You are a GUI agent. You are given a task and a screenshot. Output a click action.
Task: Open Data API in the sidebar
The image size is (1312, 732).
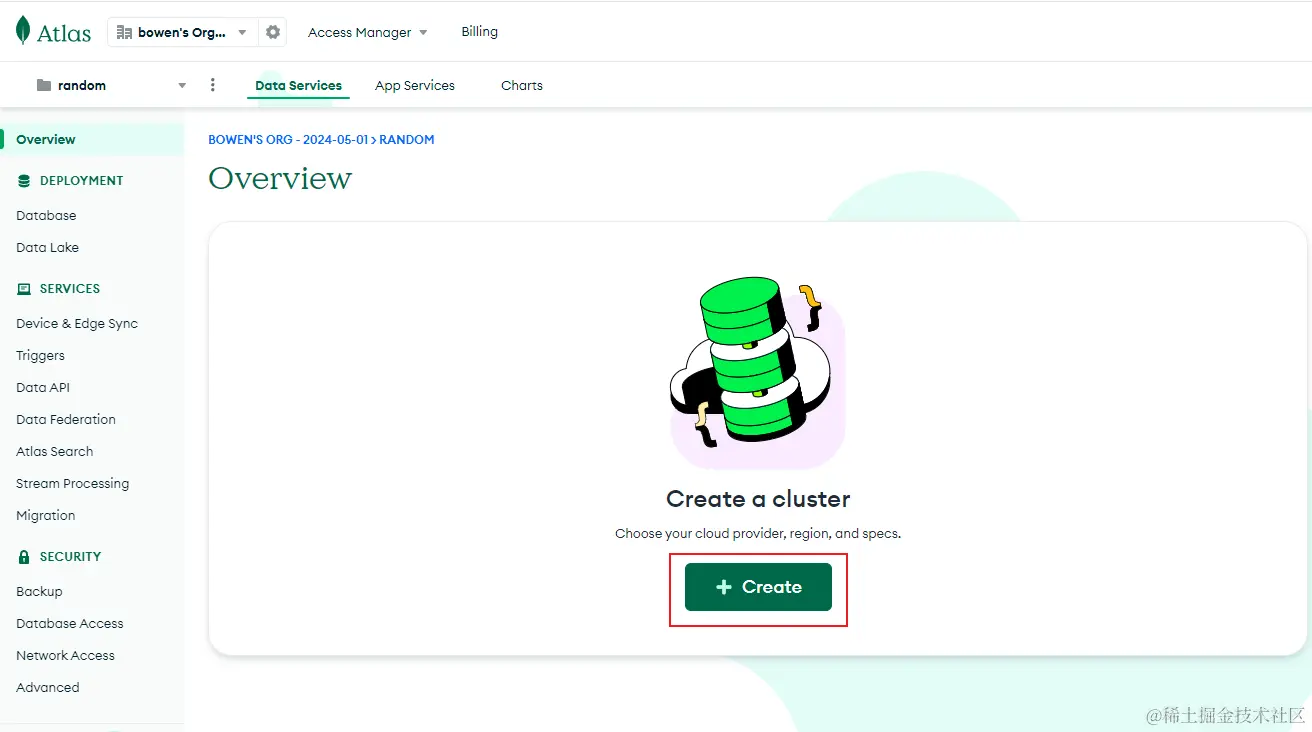[x=43, y=387]
